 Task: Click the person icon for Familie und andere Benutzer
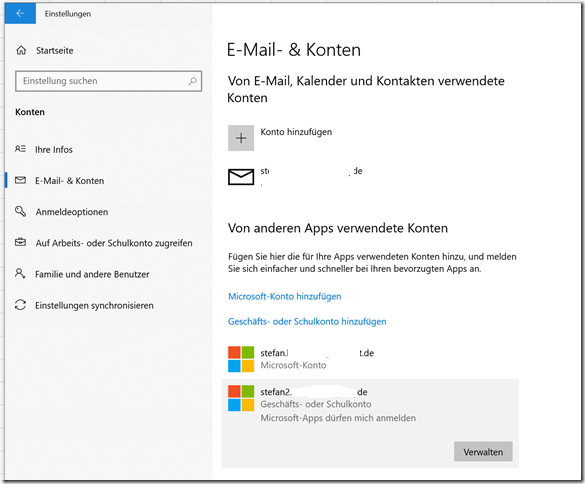click(20, 274)
